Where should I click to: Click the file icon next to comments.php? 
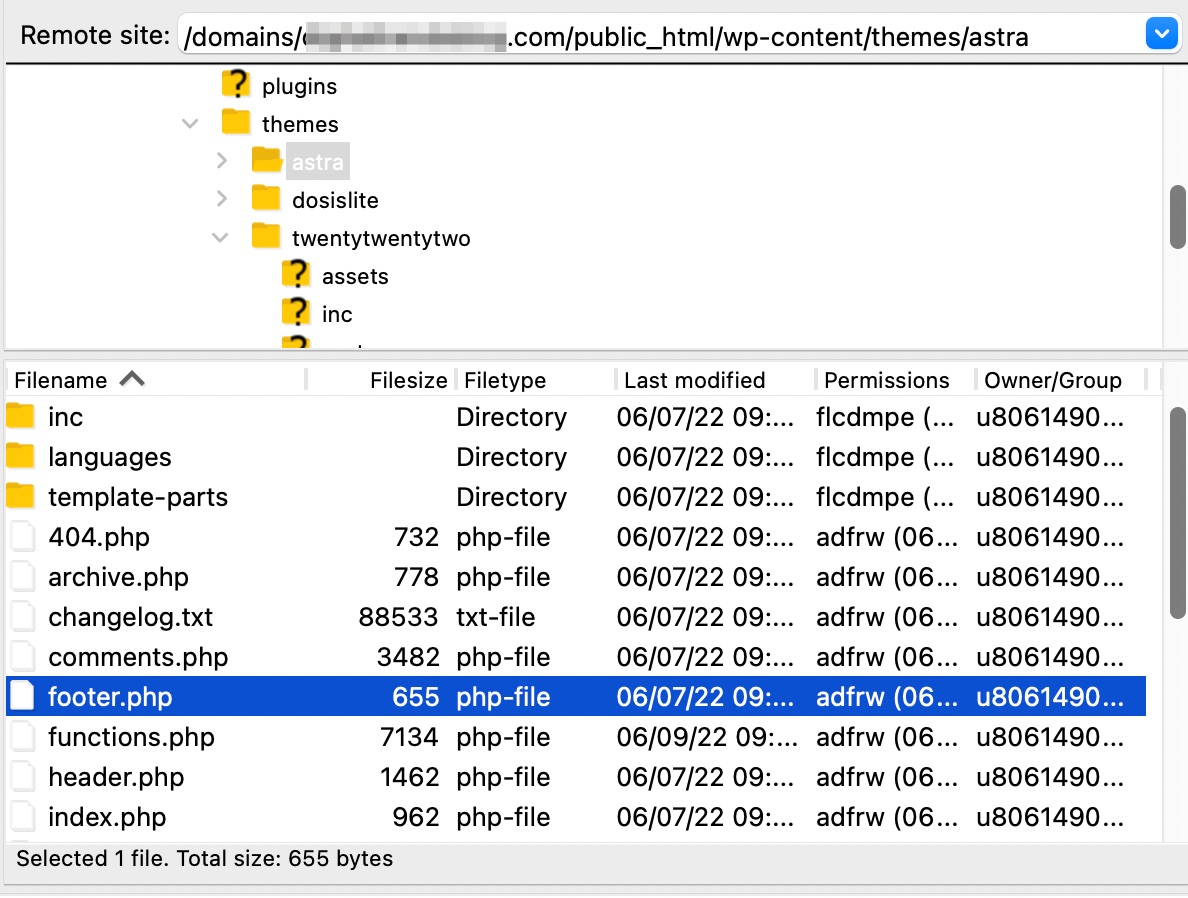[23, 656]
